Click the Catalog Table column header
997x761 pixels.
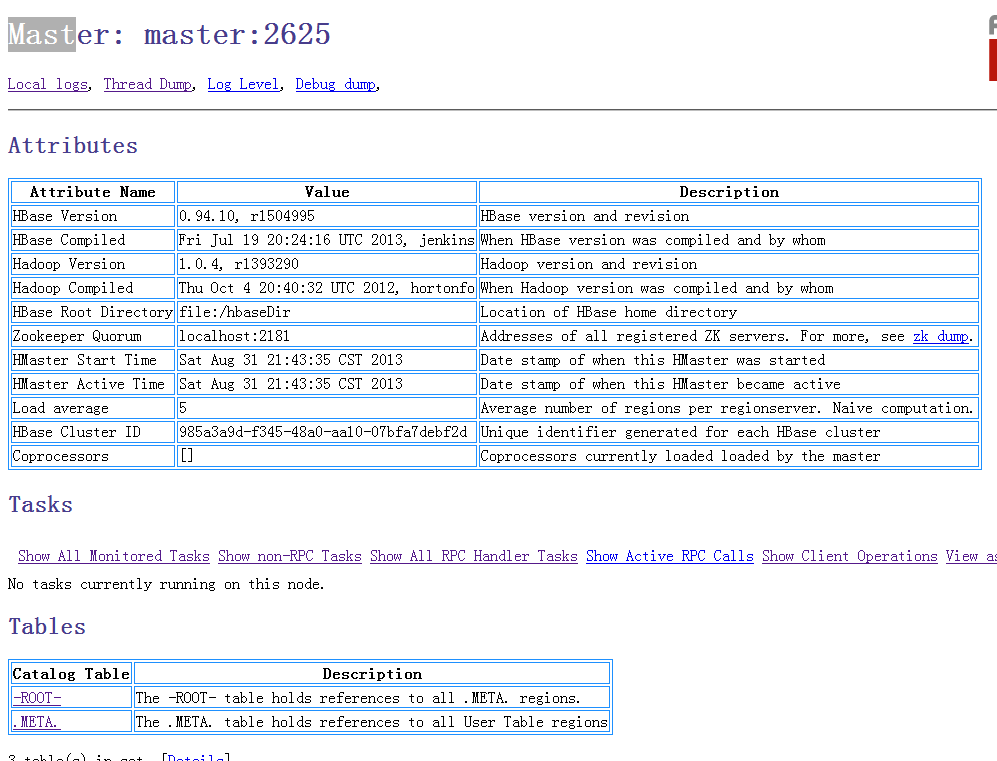[71, 674]
